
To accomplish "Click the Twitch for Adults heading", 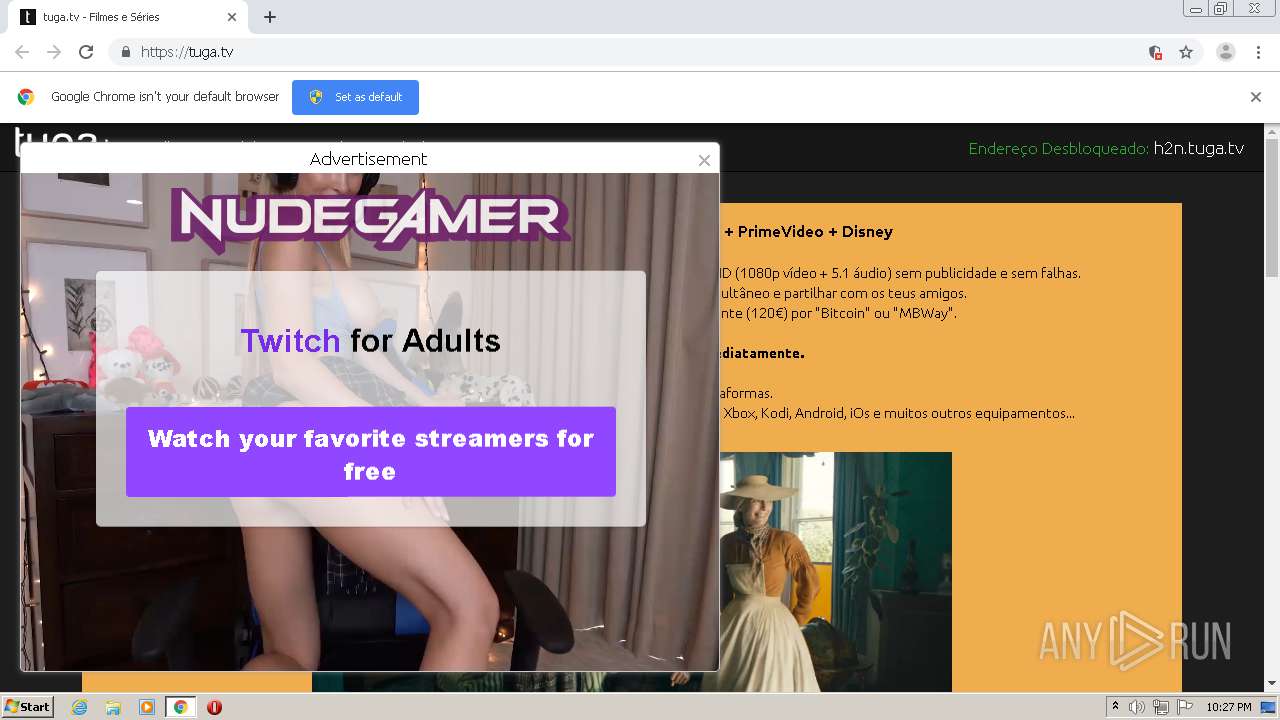I will pos(370,341).
